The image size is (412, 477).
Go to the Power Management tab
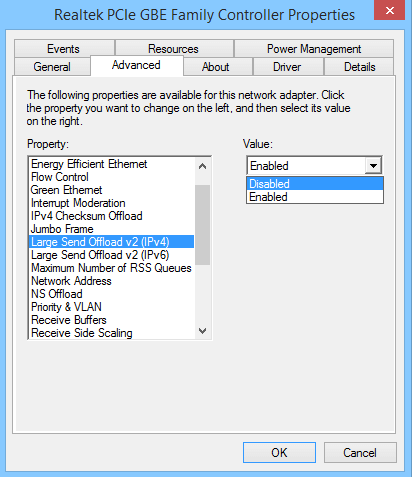click(x=314, y=49)
